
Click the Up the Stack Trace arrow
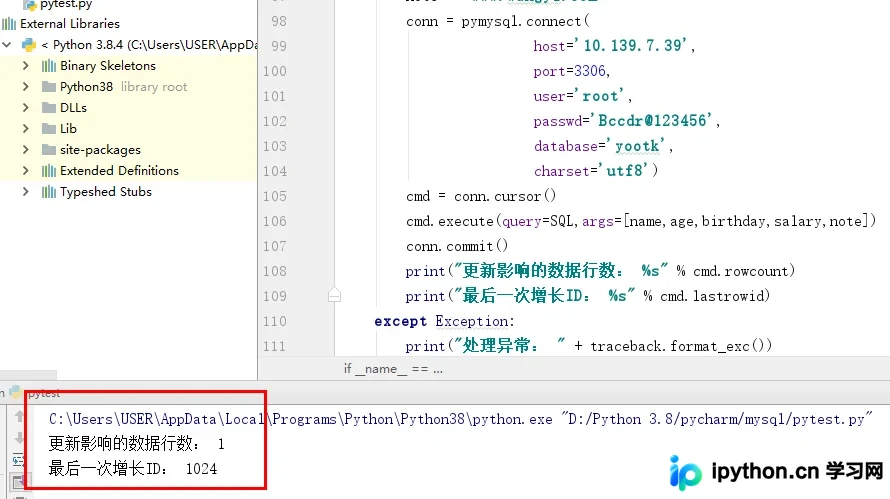(x=19, y=416)
